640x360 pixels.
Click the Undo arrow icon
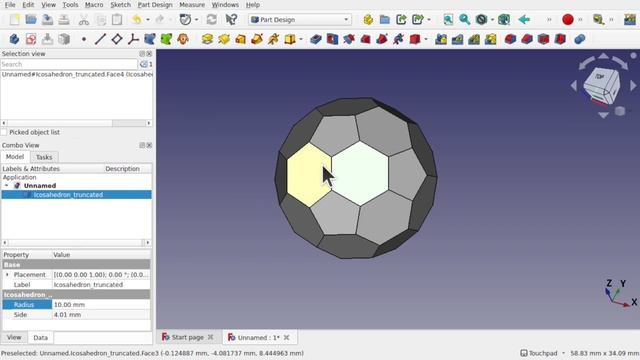point(137,20)
